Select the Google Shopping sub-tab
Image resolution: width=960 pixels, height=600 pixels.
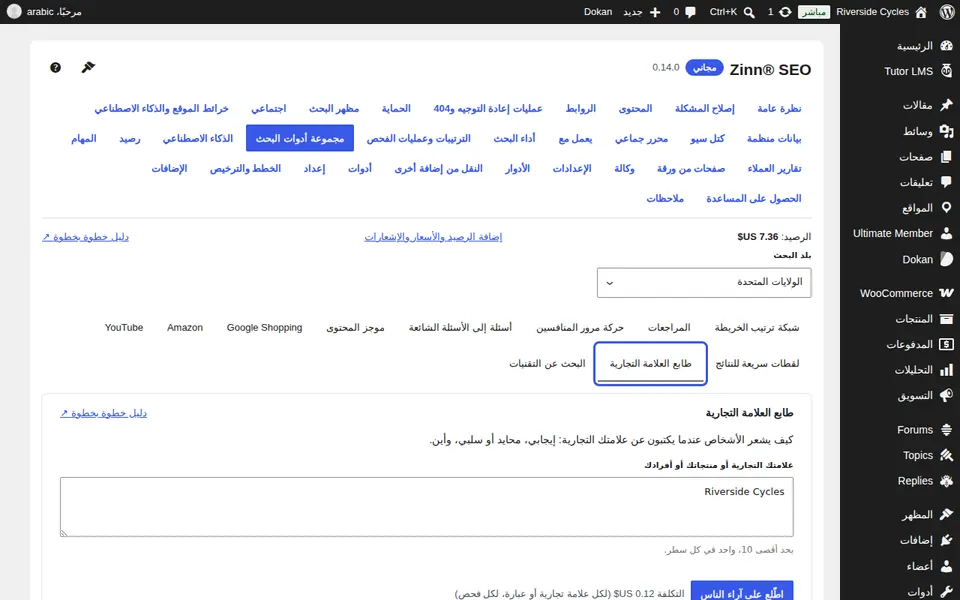[264, 328]
